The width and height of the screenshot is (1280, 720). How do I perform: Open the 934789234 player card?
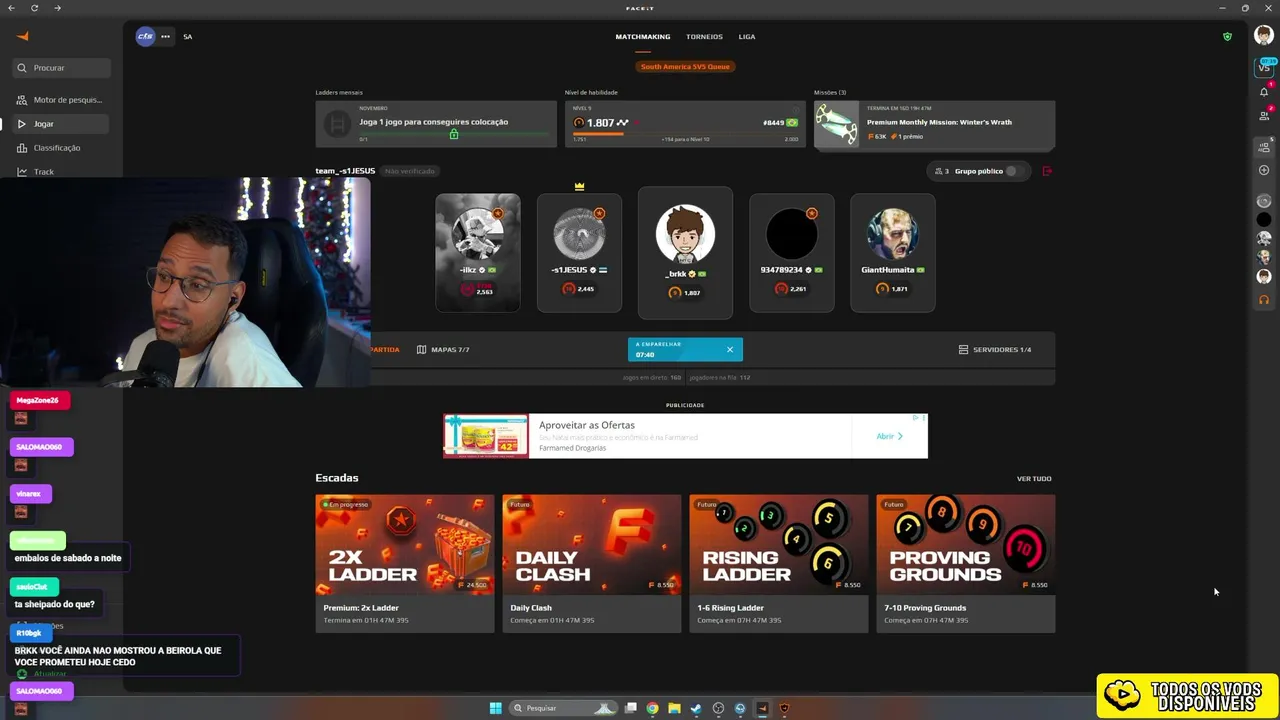pos(791,253)
